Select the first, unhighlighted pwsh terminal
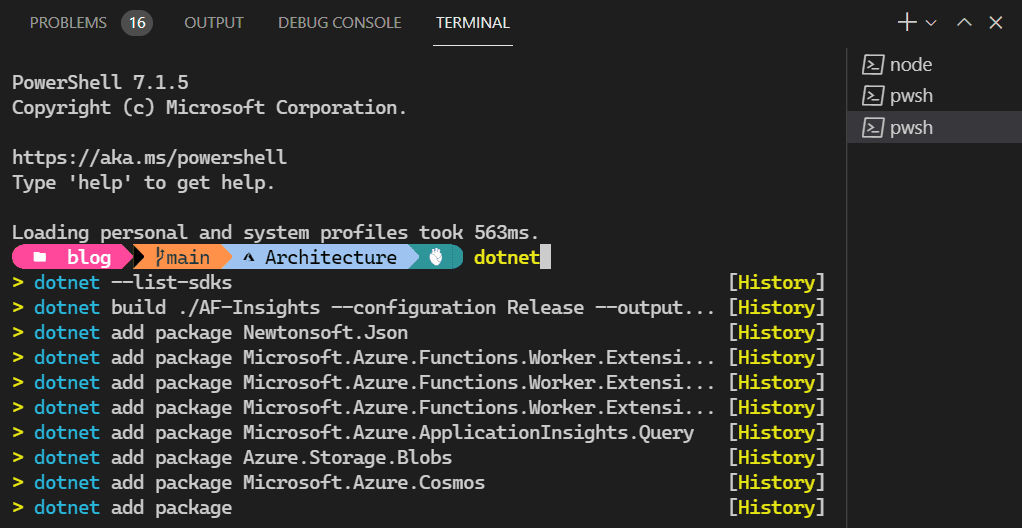 [x=910, y=96]
